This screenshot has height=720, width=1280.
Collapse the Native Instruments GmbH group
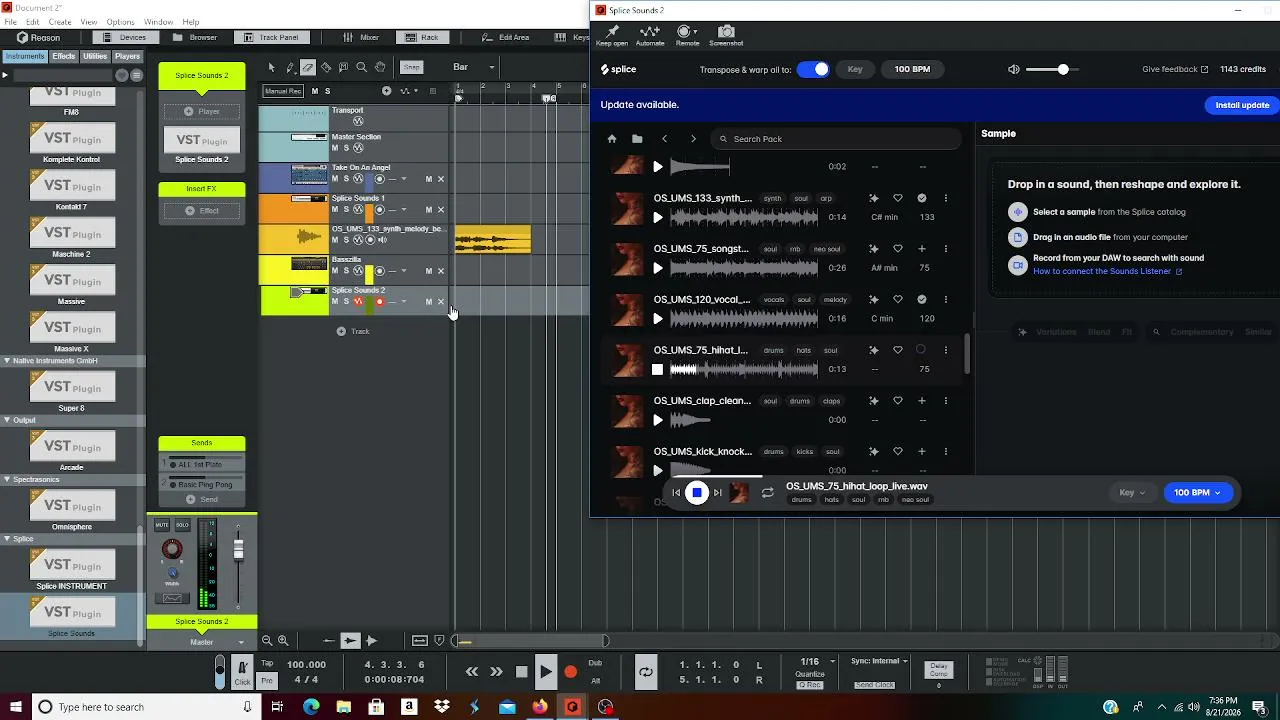pyautogui.click(x=7, y=361)
